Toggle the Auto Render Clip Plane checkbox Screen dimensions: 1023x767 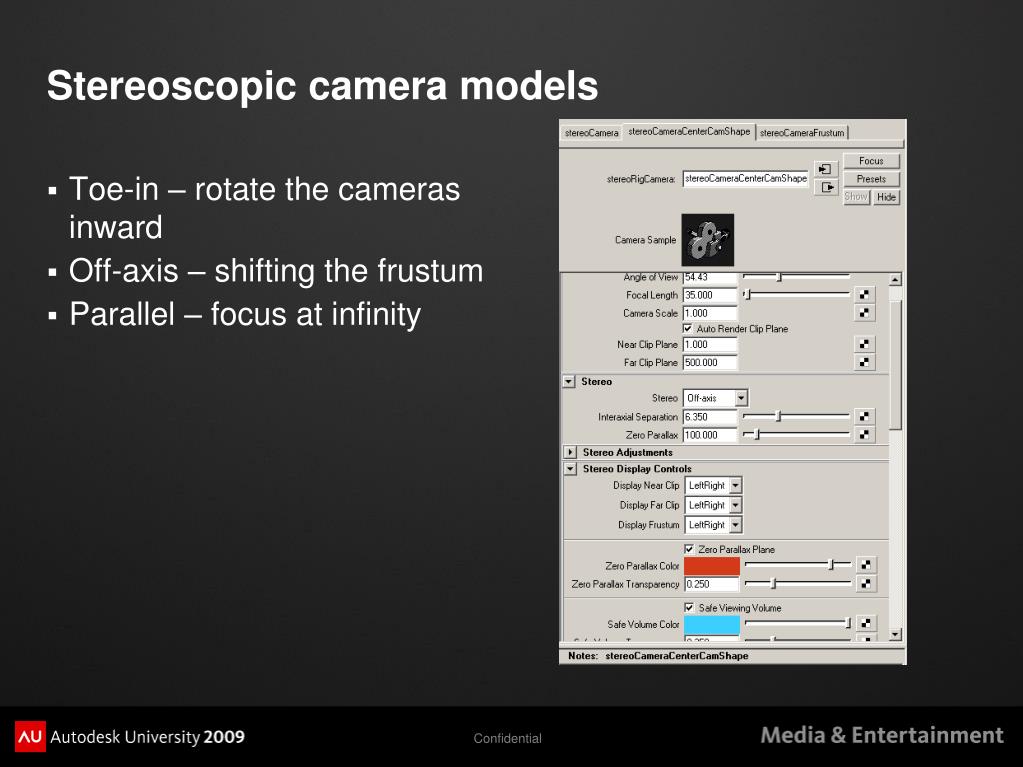[688, 329]
